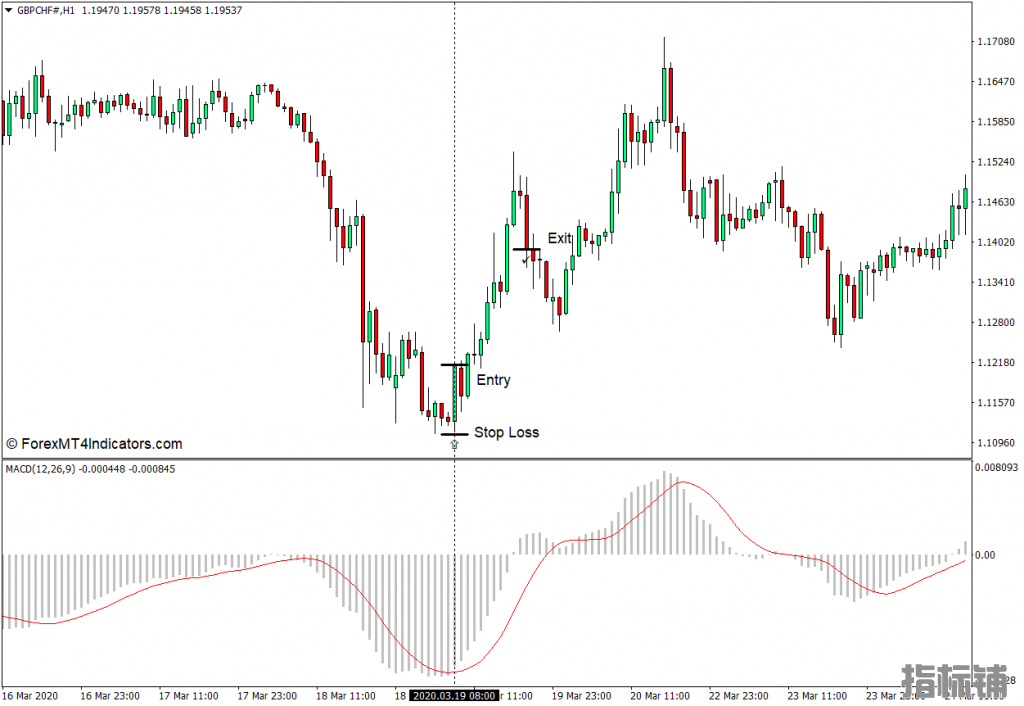Click the 18 Mar 11:00 time label
Viewport: 1024px width, 706px height.
346,696
